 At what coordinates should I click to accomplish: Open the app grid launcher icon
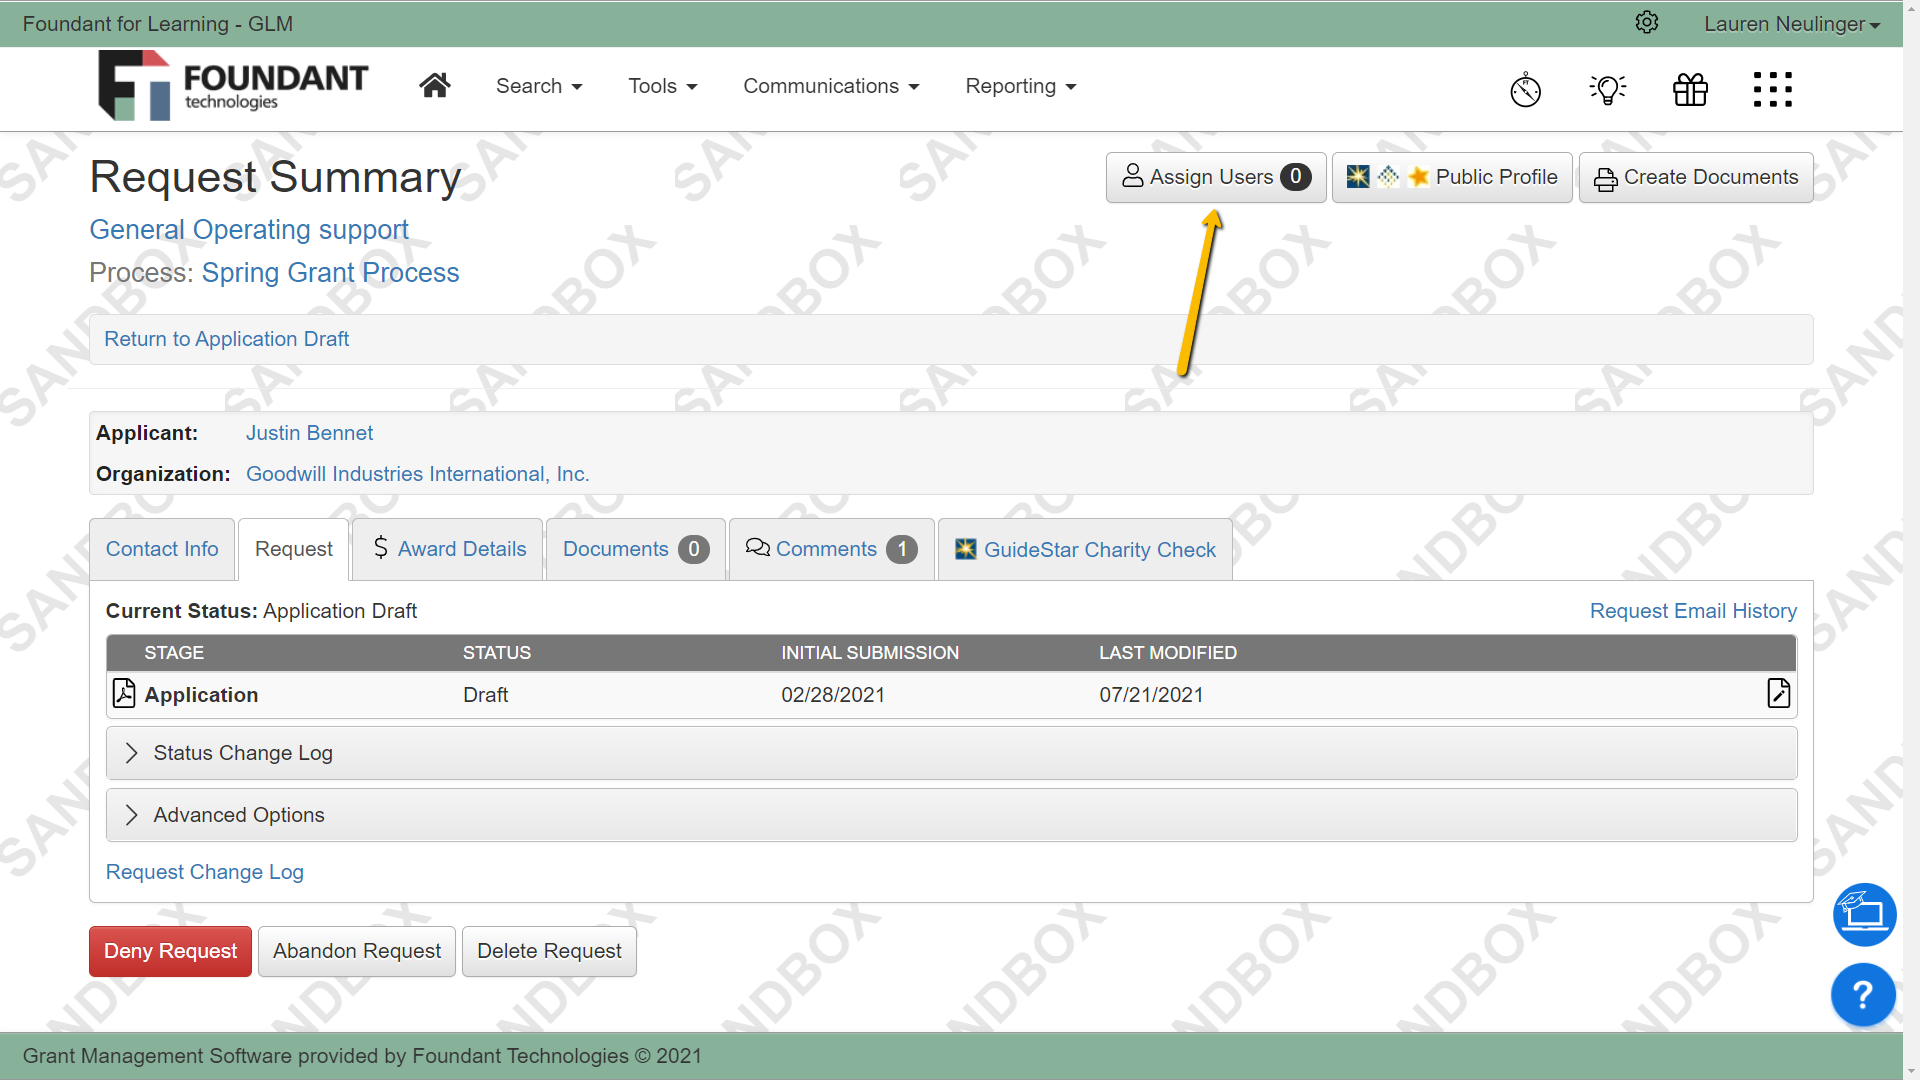[x=1773, y=89]
